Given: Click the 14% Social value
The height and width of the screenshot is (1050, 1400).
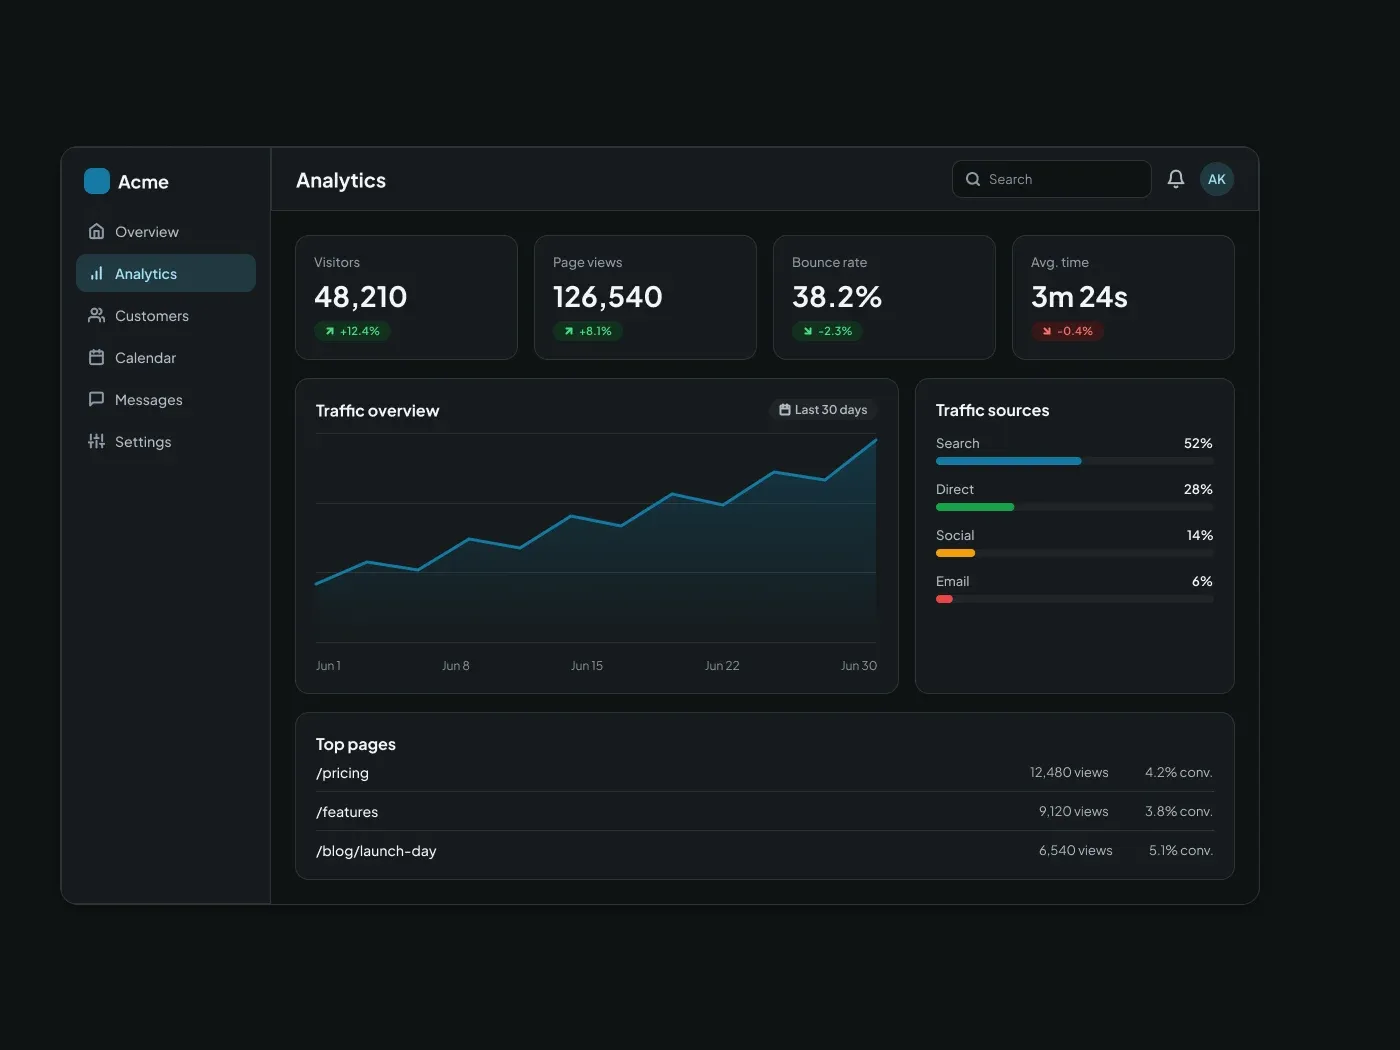Looking at the screenshot, I should (x=1200, y=535).
